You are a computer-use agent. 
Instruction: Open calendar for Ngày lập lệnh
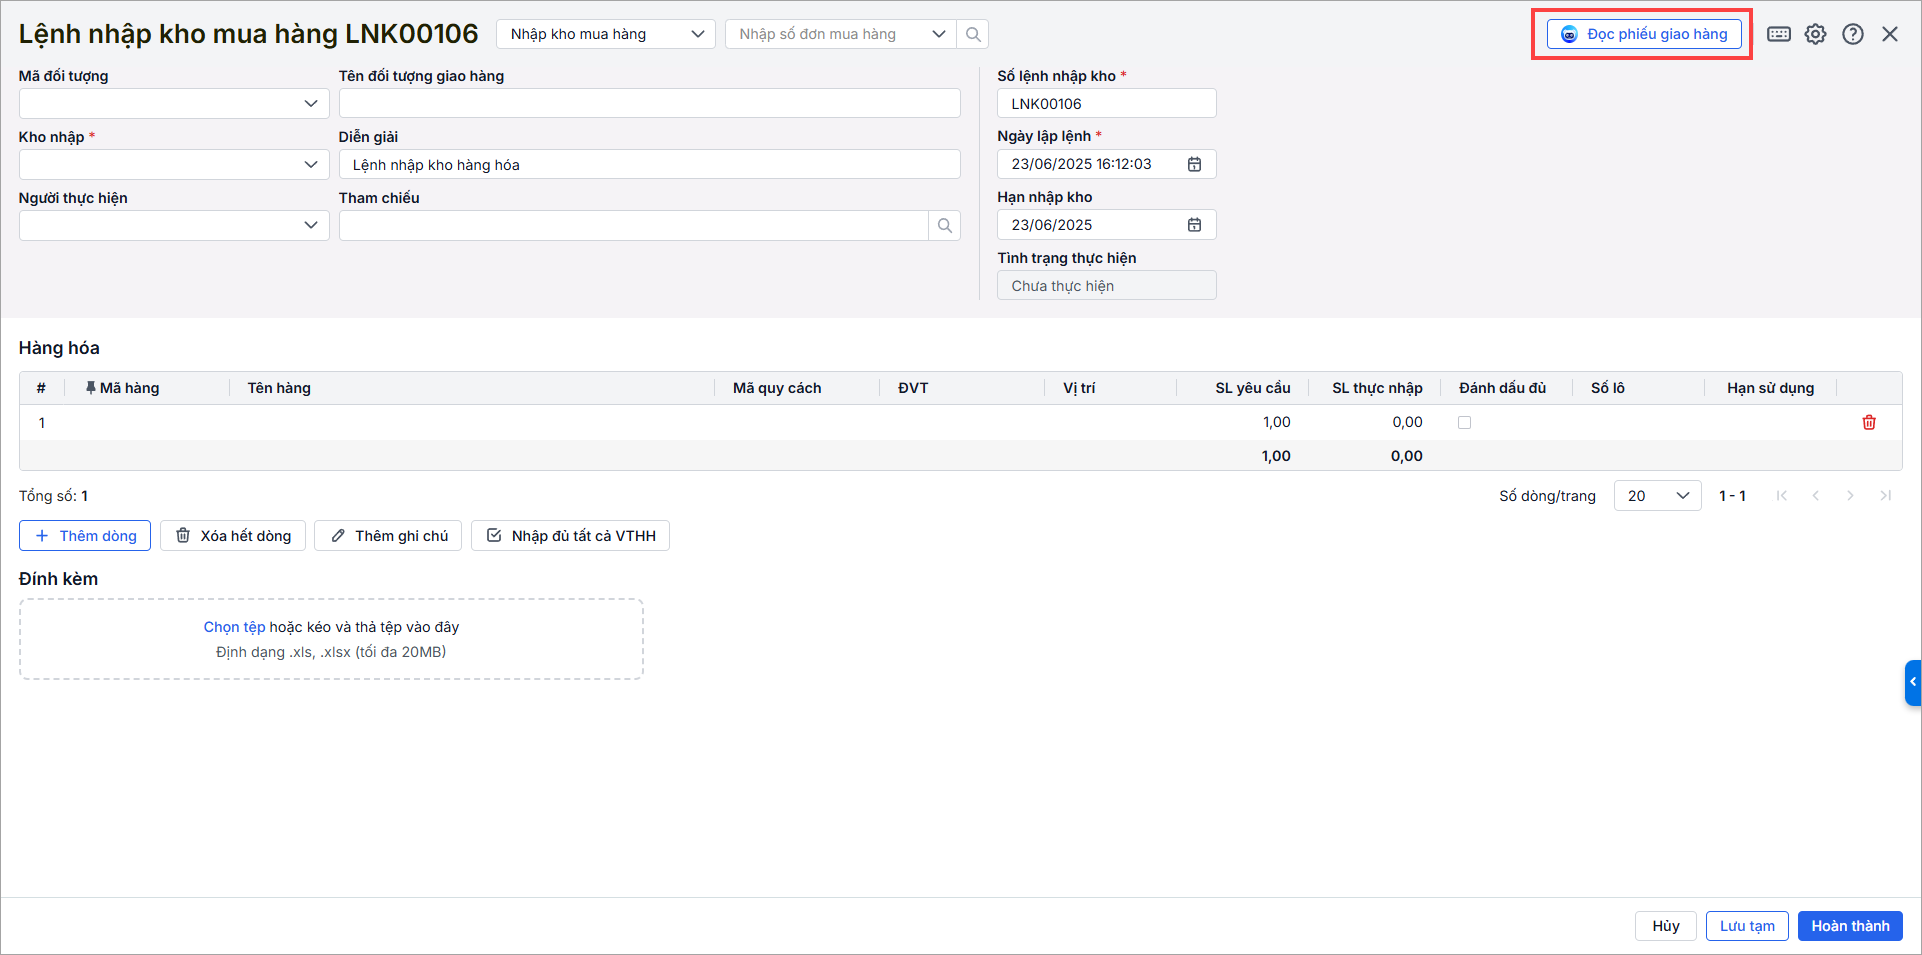pyautogui.click(x=1194, y=164)
